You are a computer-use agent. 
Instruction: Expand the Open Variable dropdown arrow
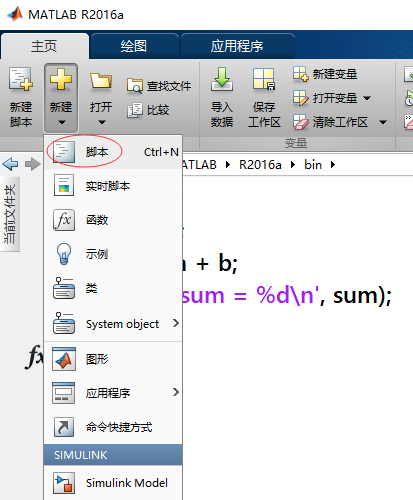(x=367, y=98)
